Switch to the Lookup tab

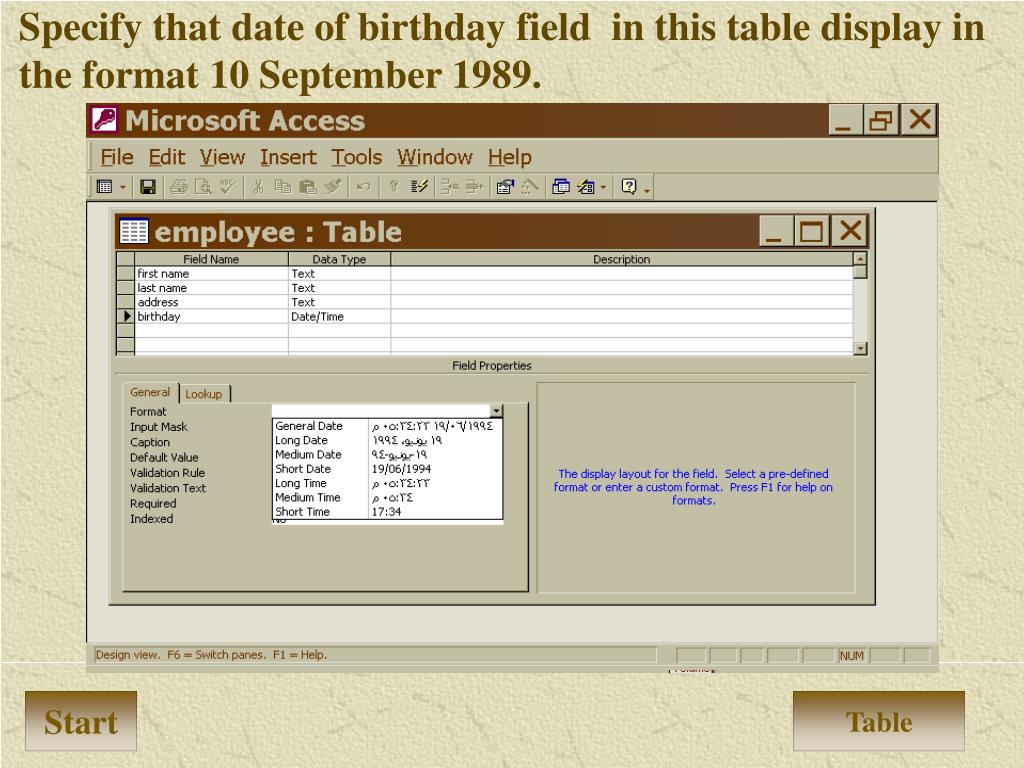204,394
